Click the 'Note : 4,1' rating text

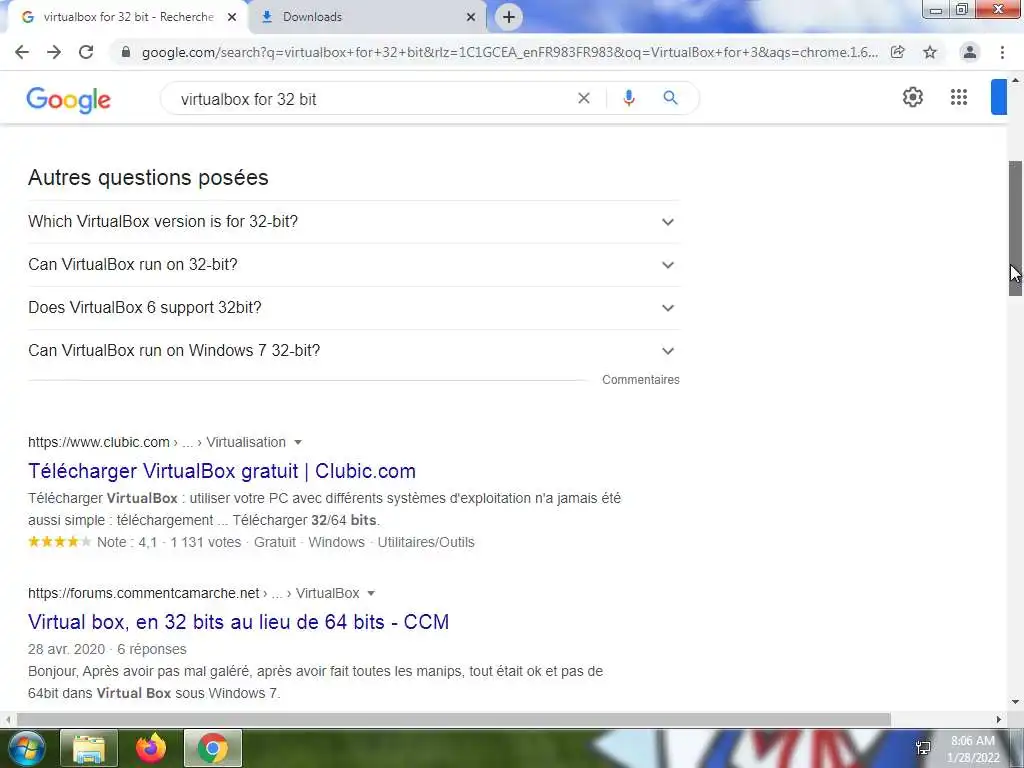[127, 542]
